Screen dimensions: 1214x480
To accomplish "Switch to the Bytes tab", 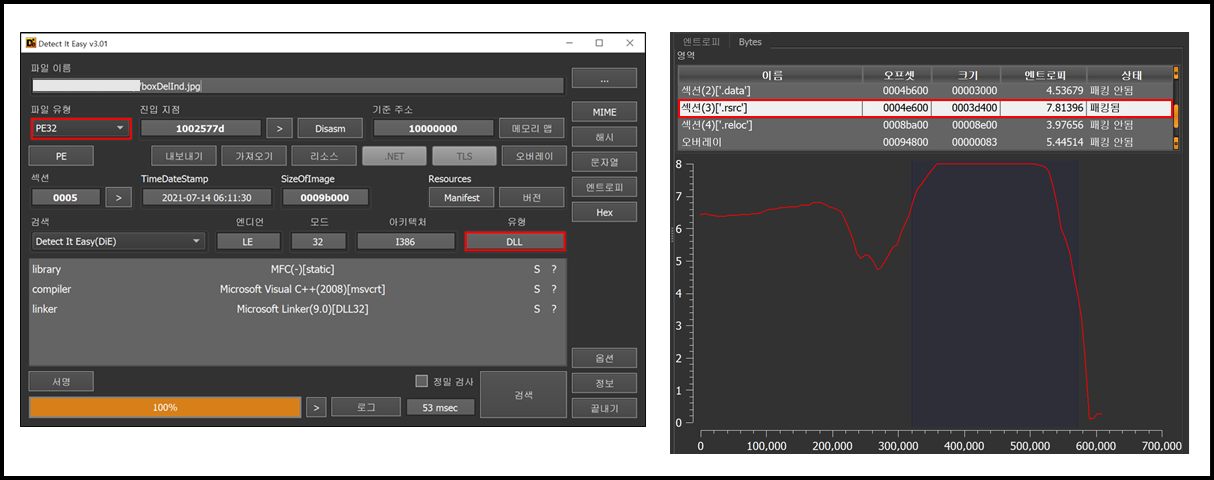I will 750,42.
